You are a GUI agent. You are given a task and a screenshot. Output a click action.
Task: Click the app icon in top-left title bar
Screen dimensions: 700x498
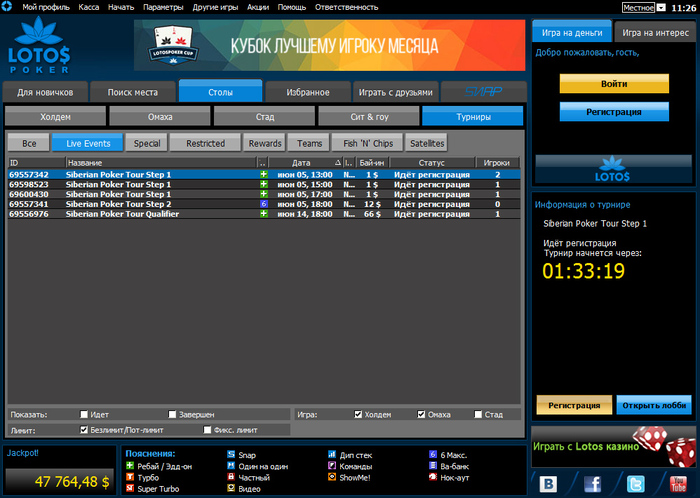tap(7, 6)
